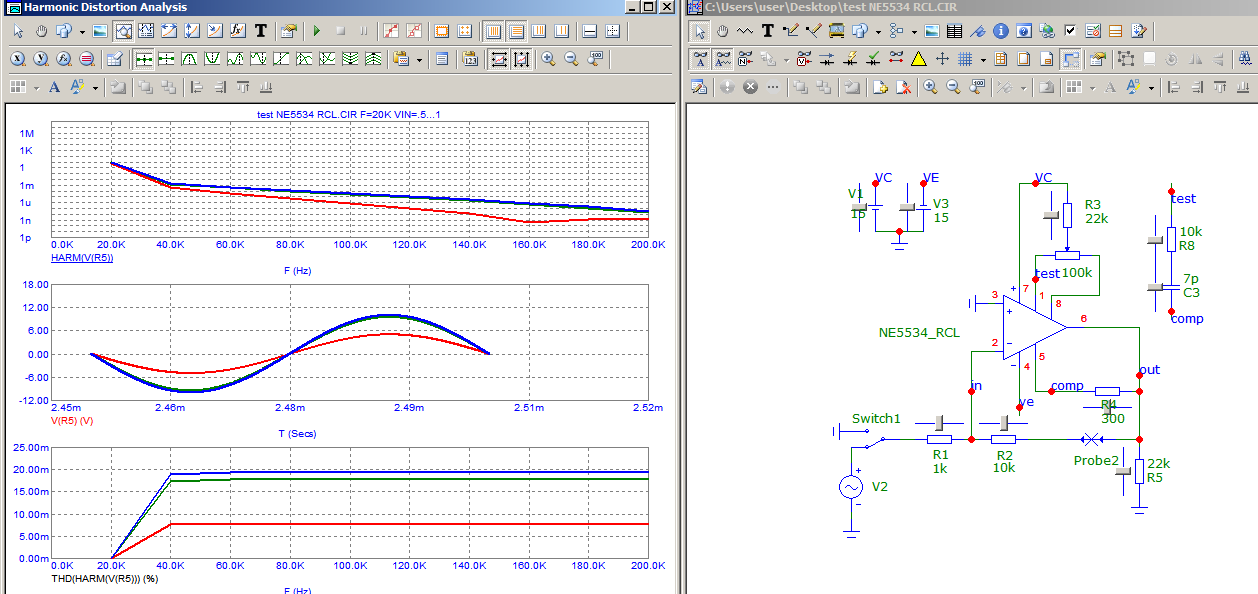Click font letter A icon in analysis bottom toolbar

54,87
